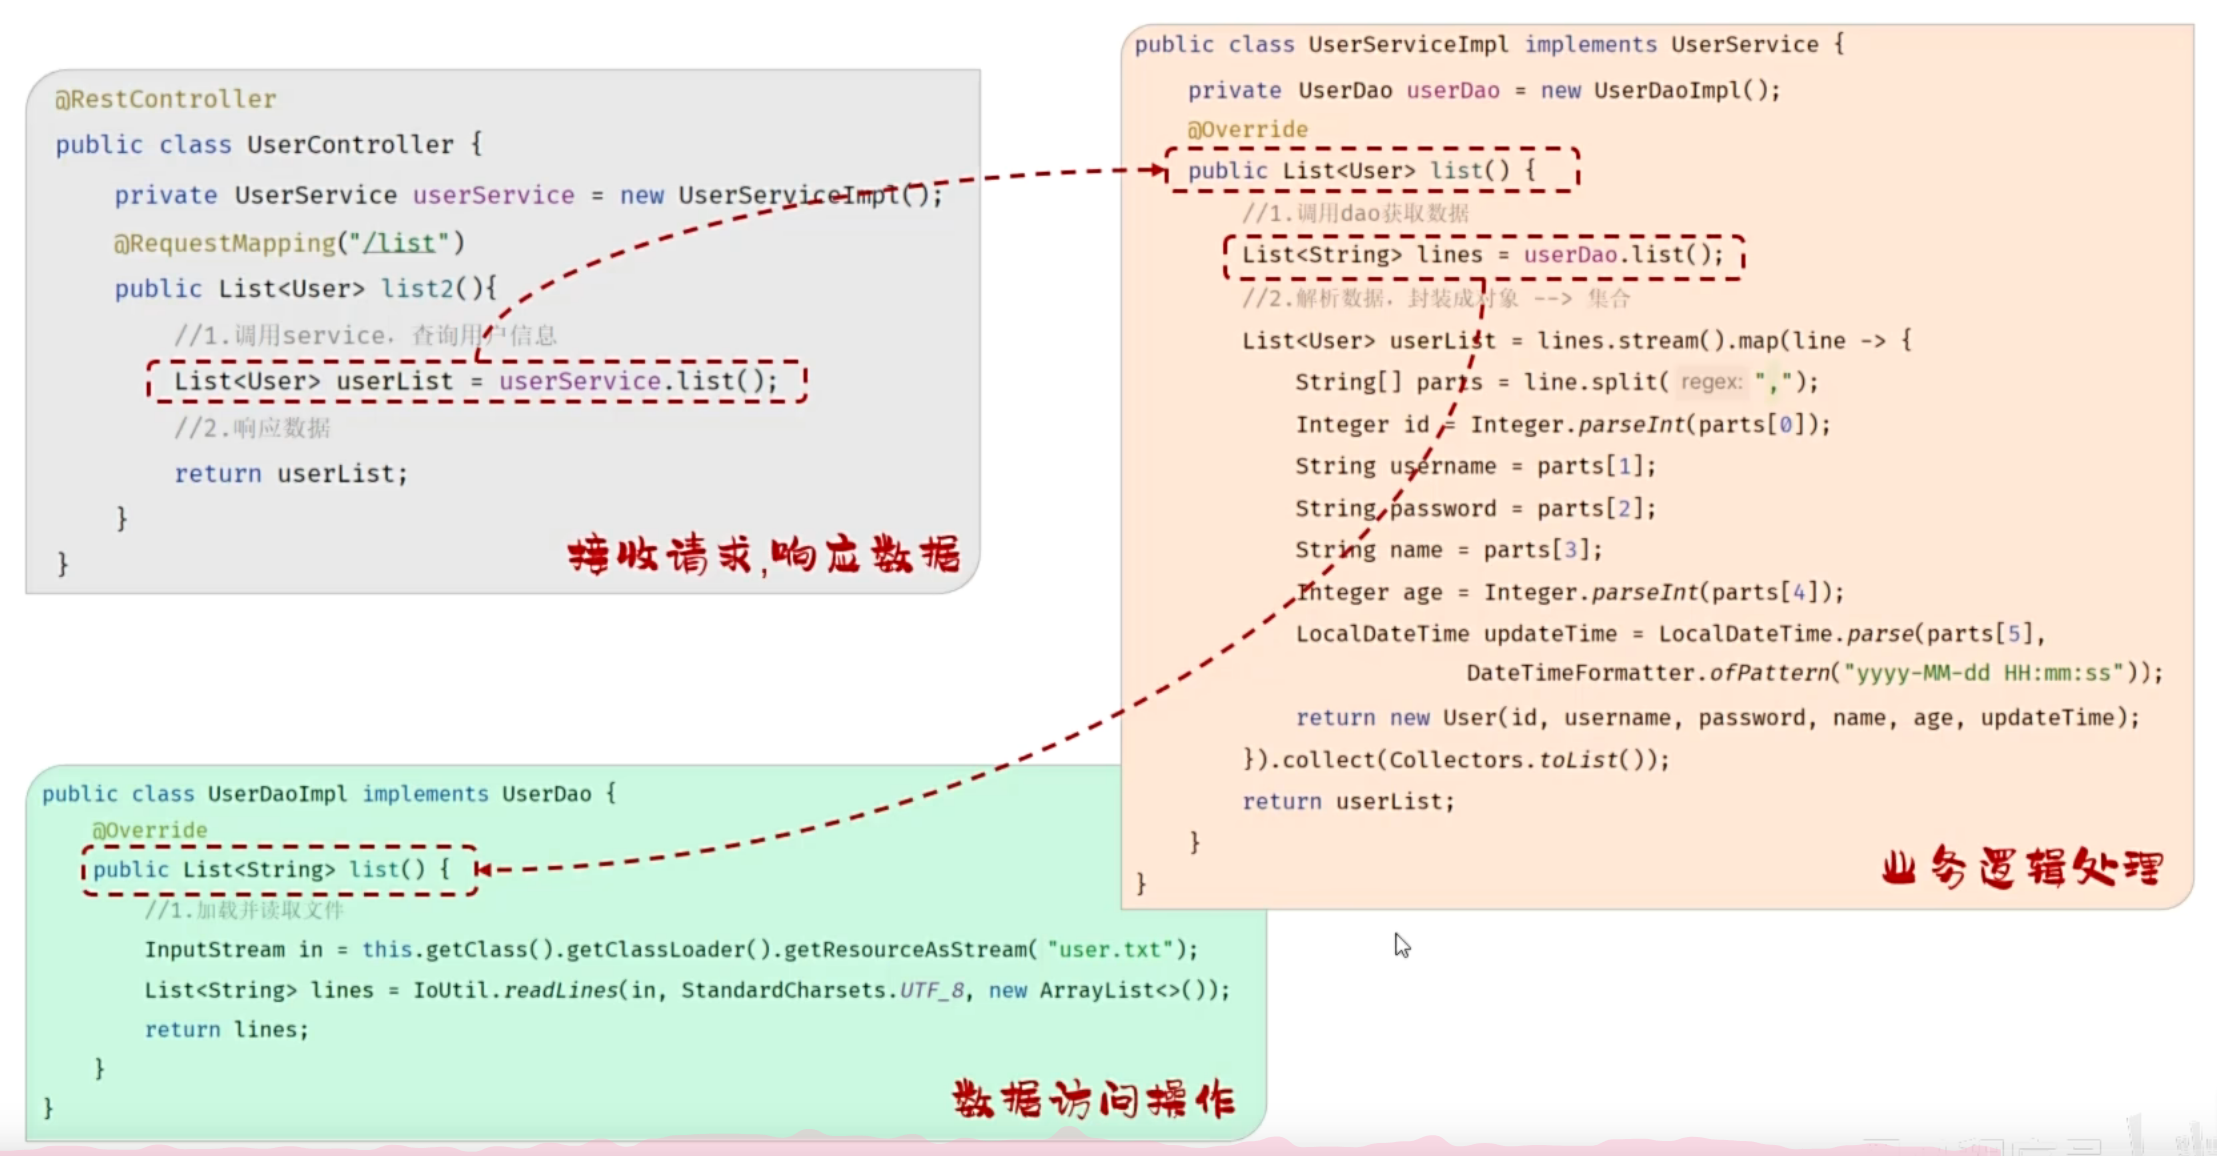Click the "/list" underlined mapping path
Screen dimensions: 2217x1156
coord(400,243)
